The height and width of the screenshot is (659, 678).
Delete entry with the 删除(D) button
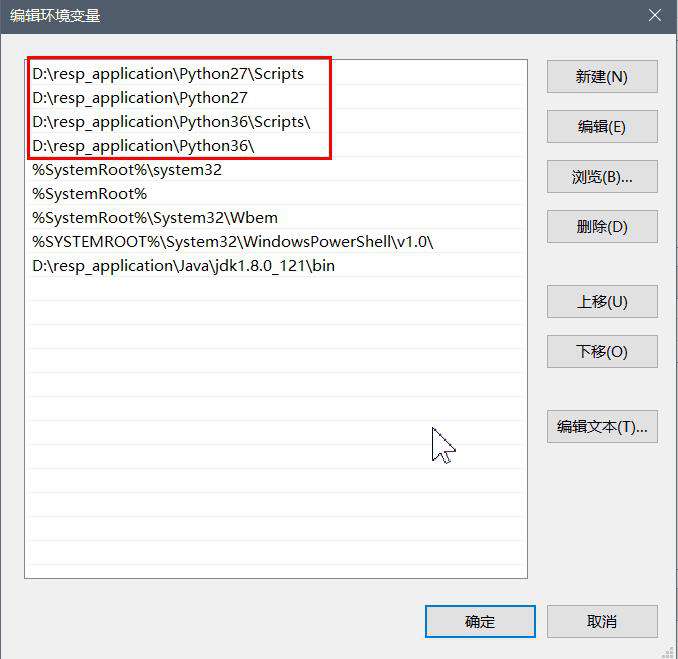[602, 227]
